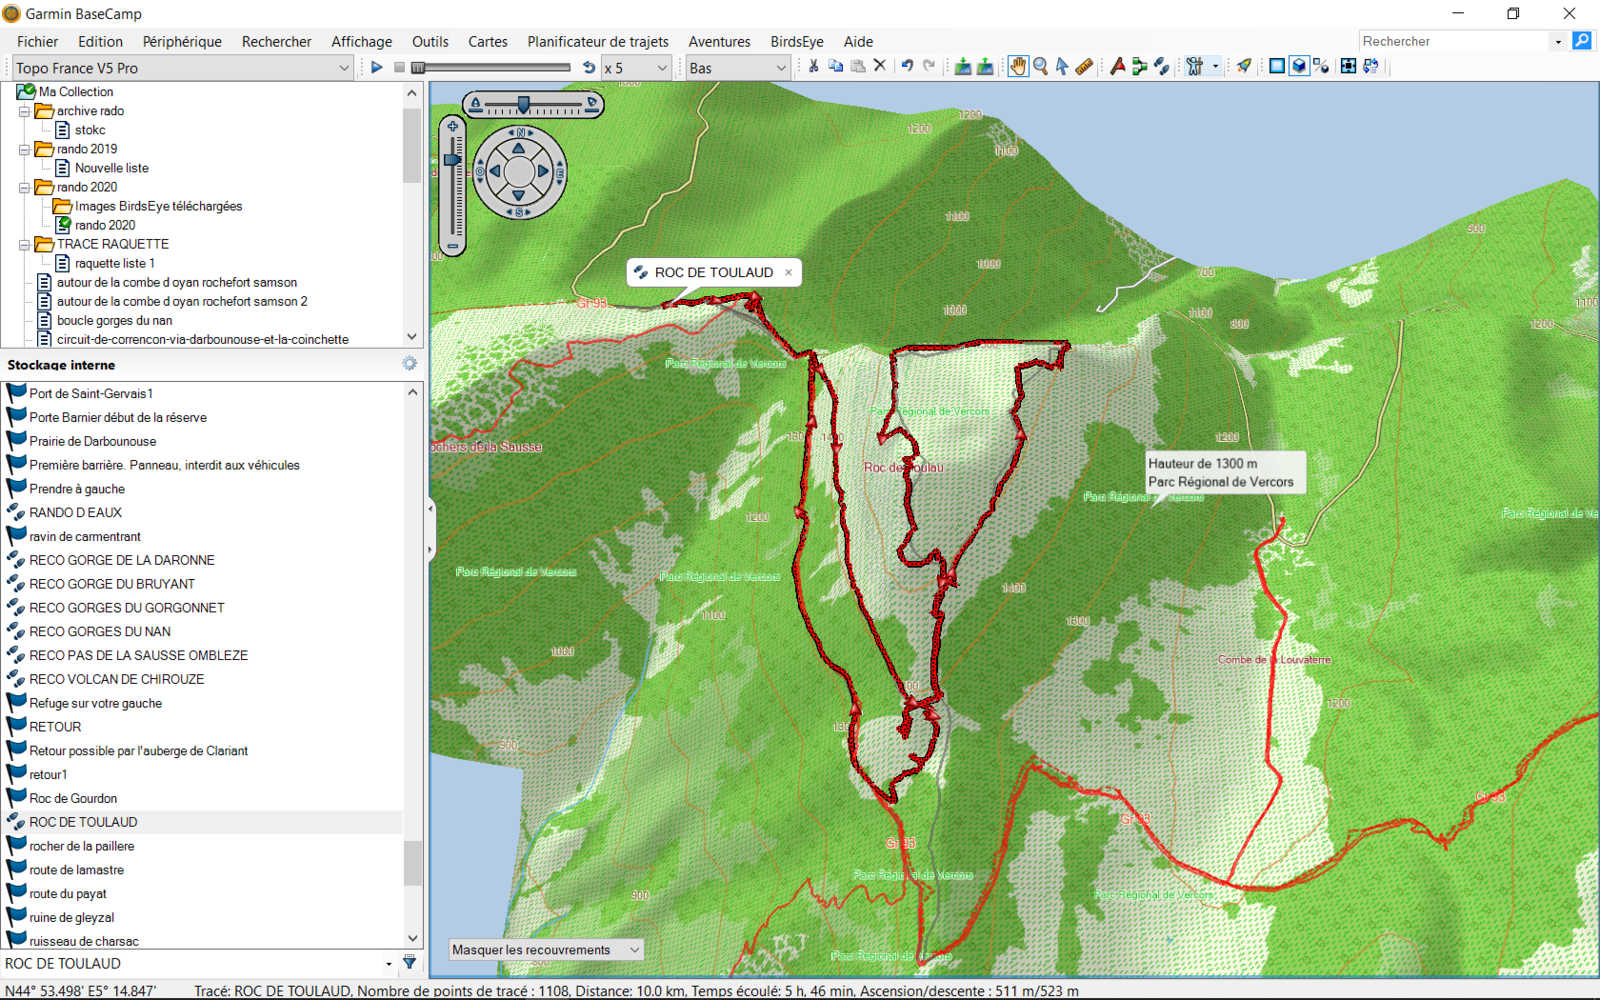Zoom in with the plus button
Viewport: 1600px width, 1000px height.
[453, 126]
